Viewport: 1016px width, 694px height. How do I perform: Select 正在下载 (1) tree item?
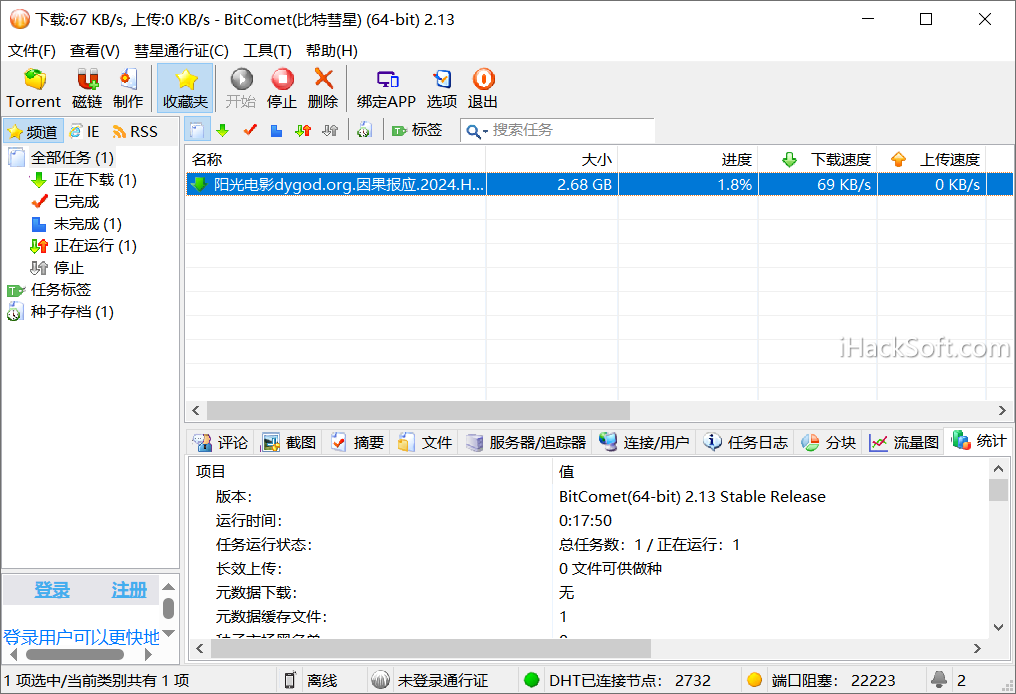(95, 179)
